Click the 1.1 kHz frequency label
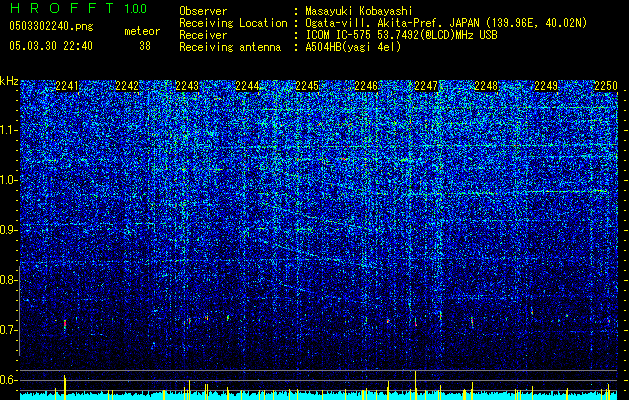The width and height of the screenshot is (629, 400). coord(8,130)
